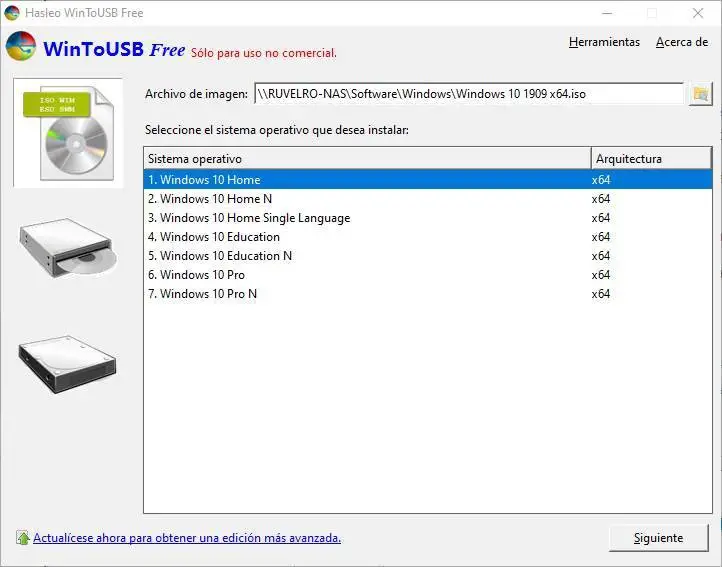Viewport: 722px width, 567px height.
Task: Click the title bar application icon
Action: tap(12, 12)
